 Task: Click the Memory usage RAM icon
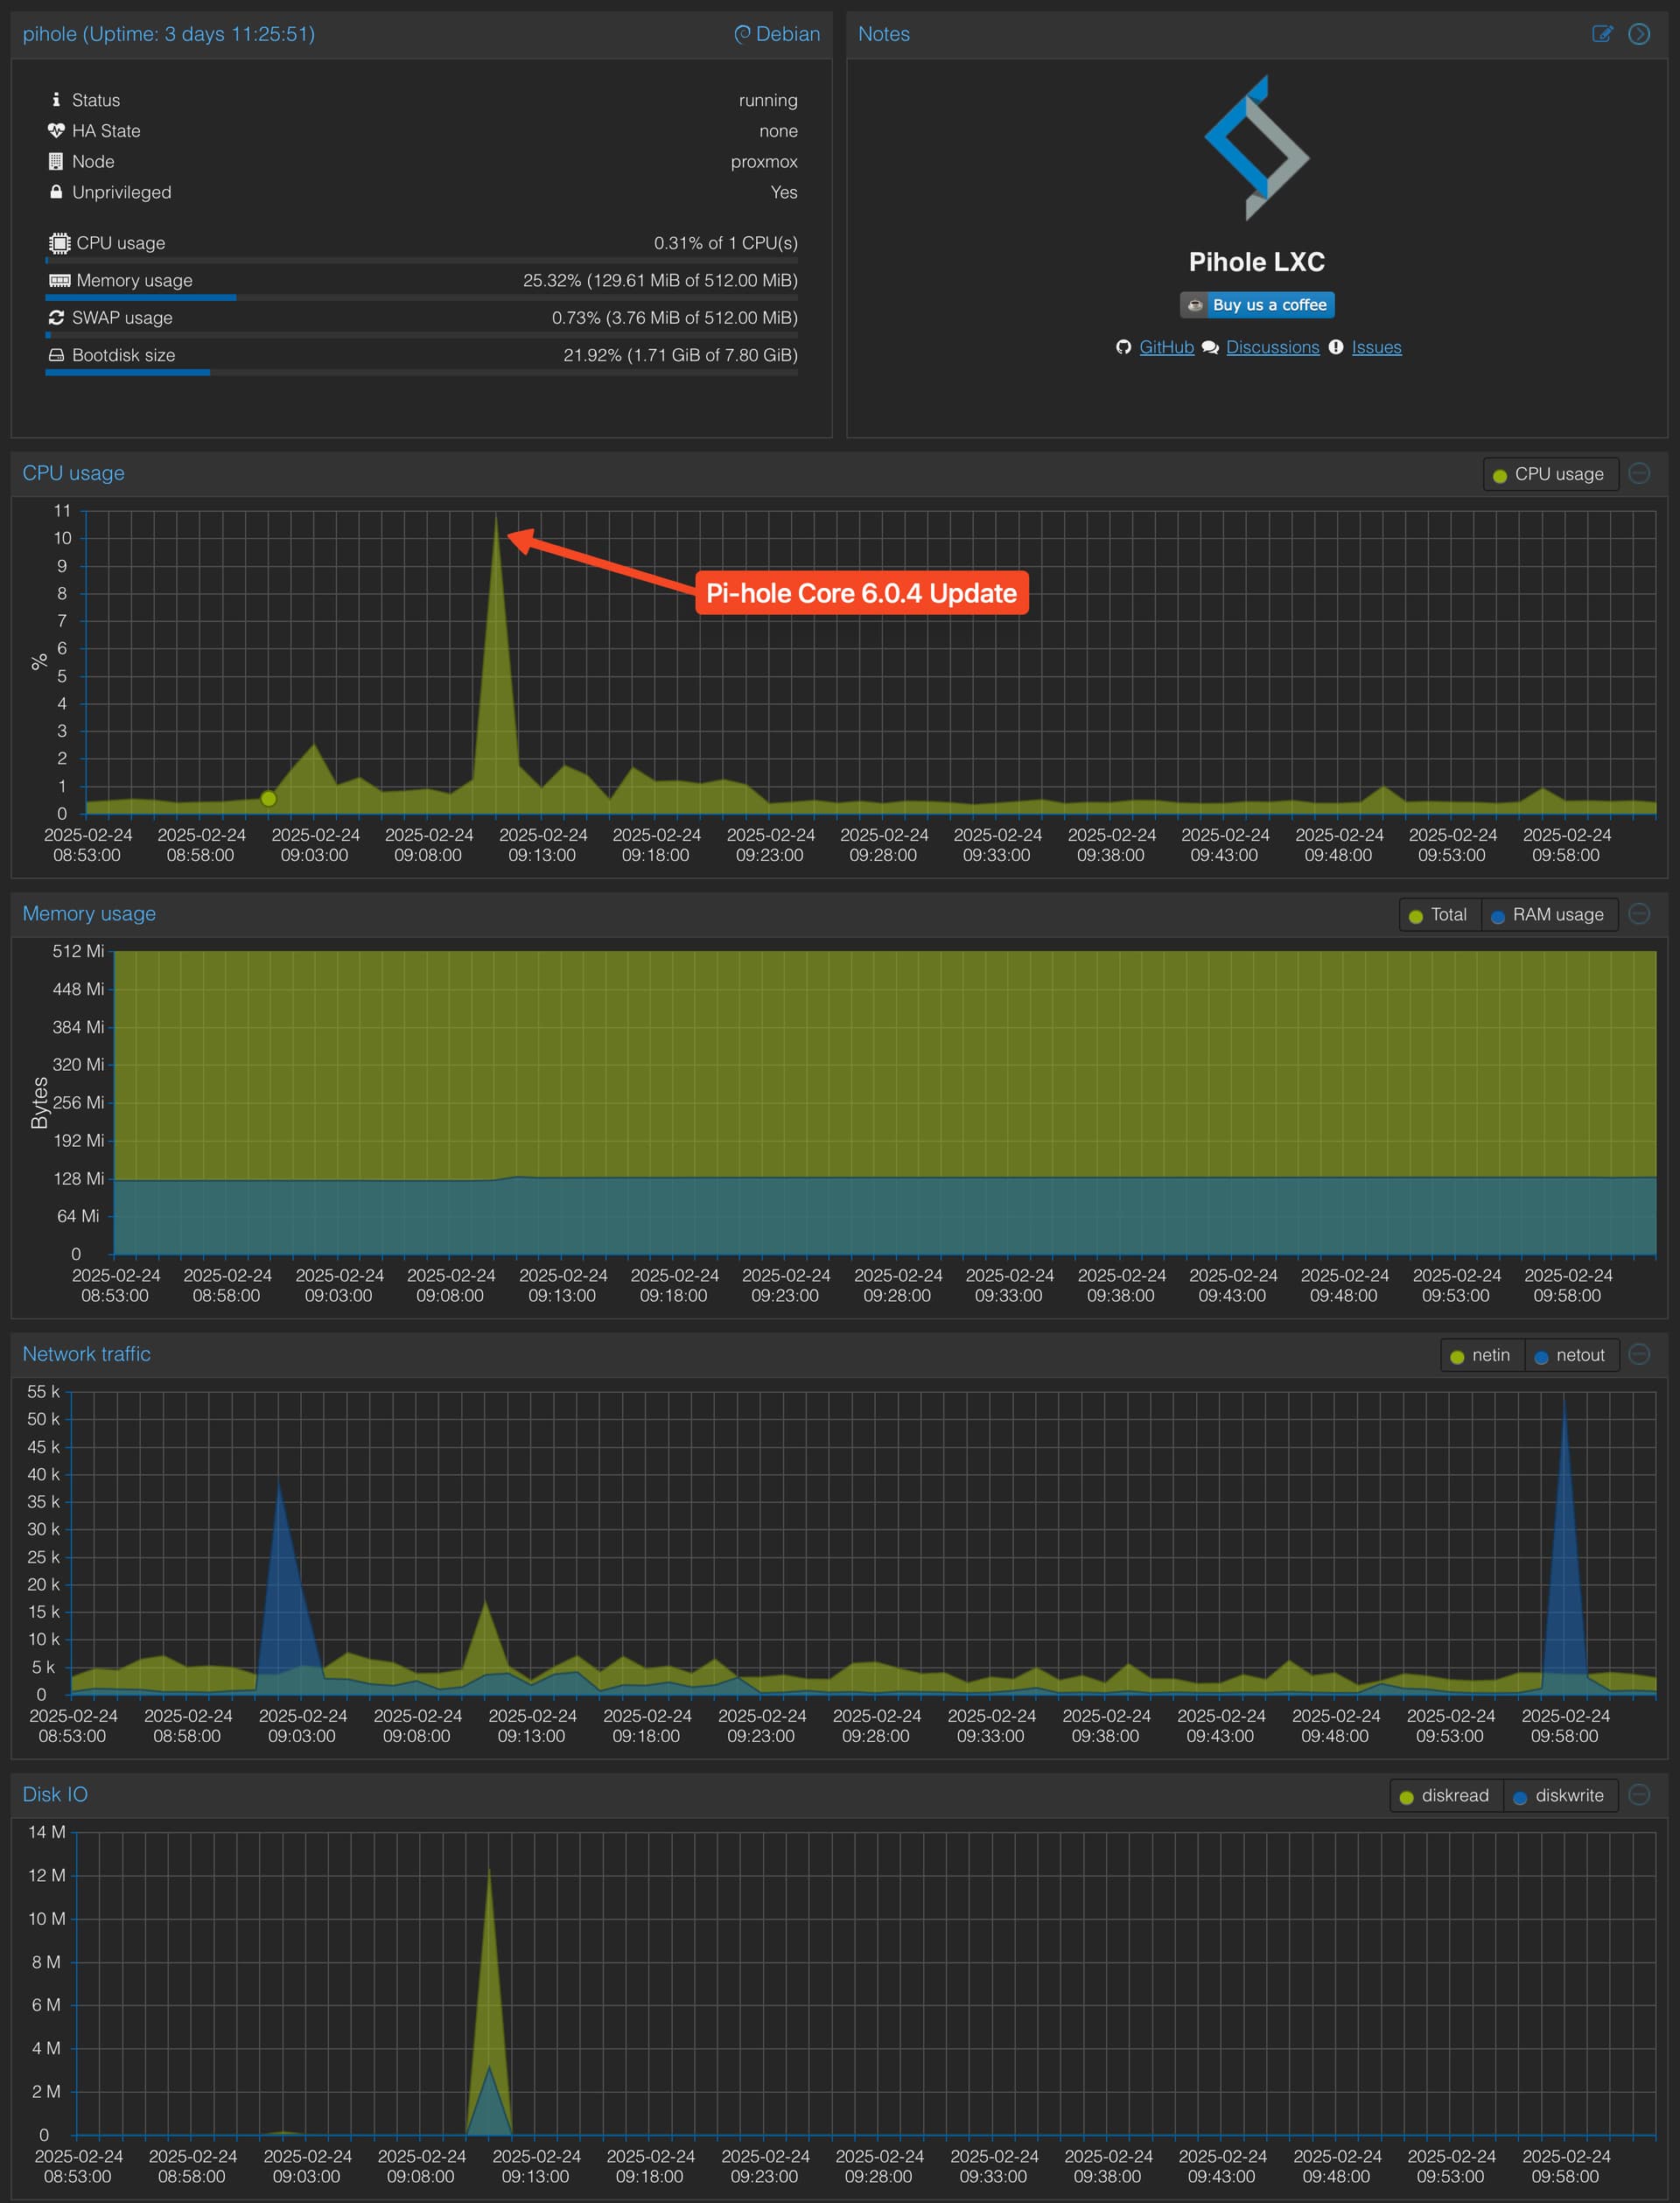coord(60,280)
